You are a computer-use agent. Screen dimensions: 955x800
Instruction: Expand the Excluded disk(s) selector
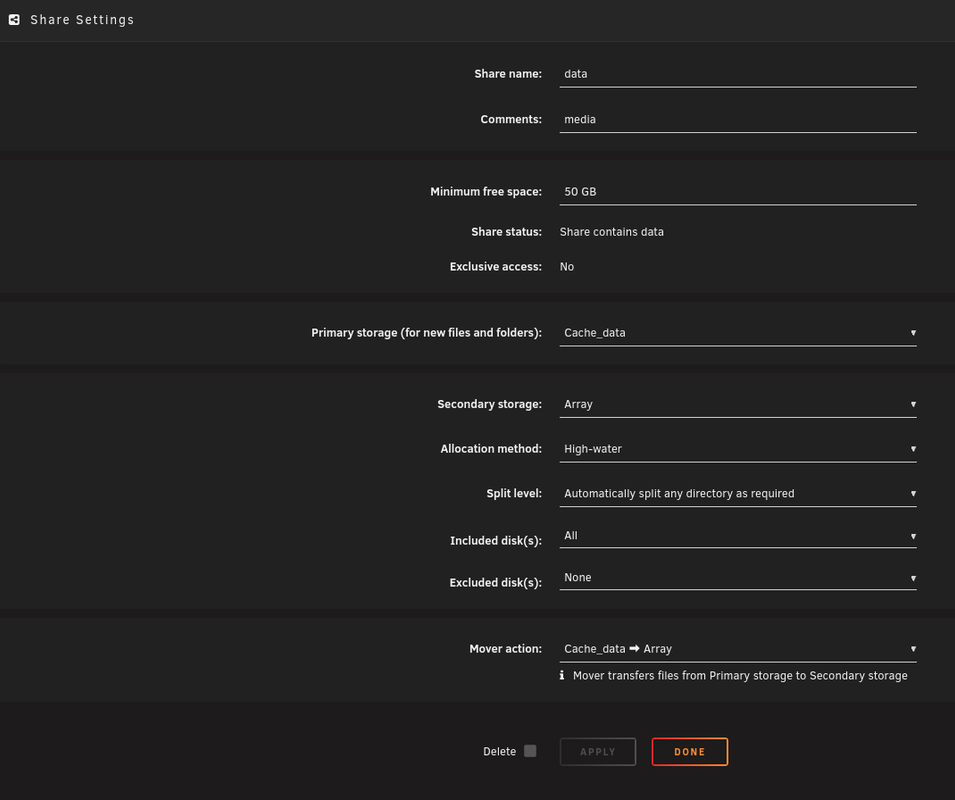click(738, 578)
